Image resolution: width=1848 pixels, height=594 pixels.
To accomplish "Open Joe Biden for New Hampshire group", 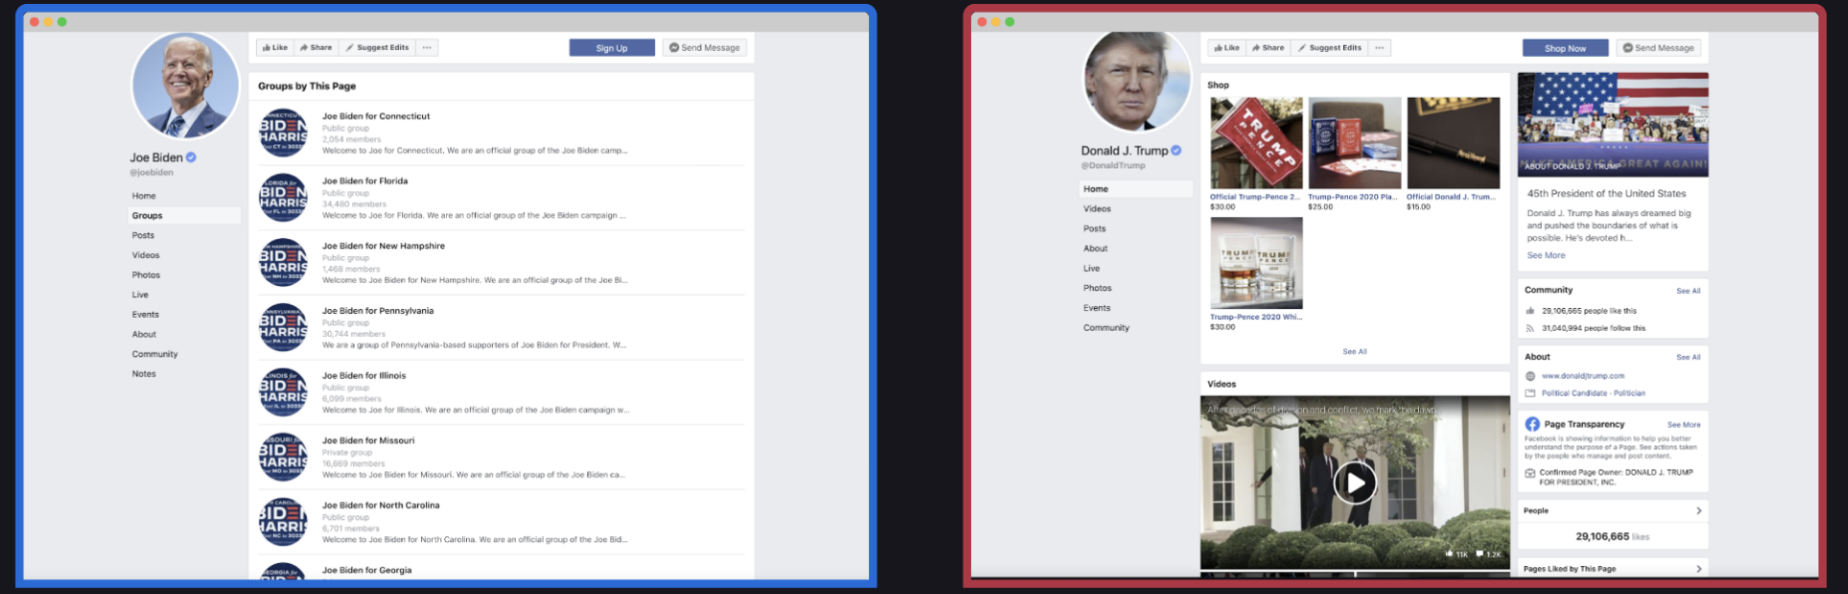I will tap(384, 246).
